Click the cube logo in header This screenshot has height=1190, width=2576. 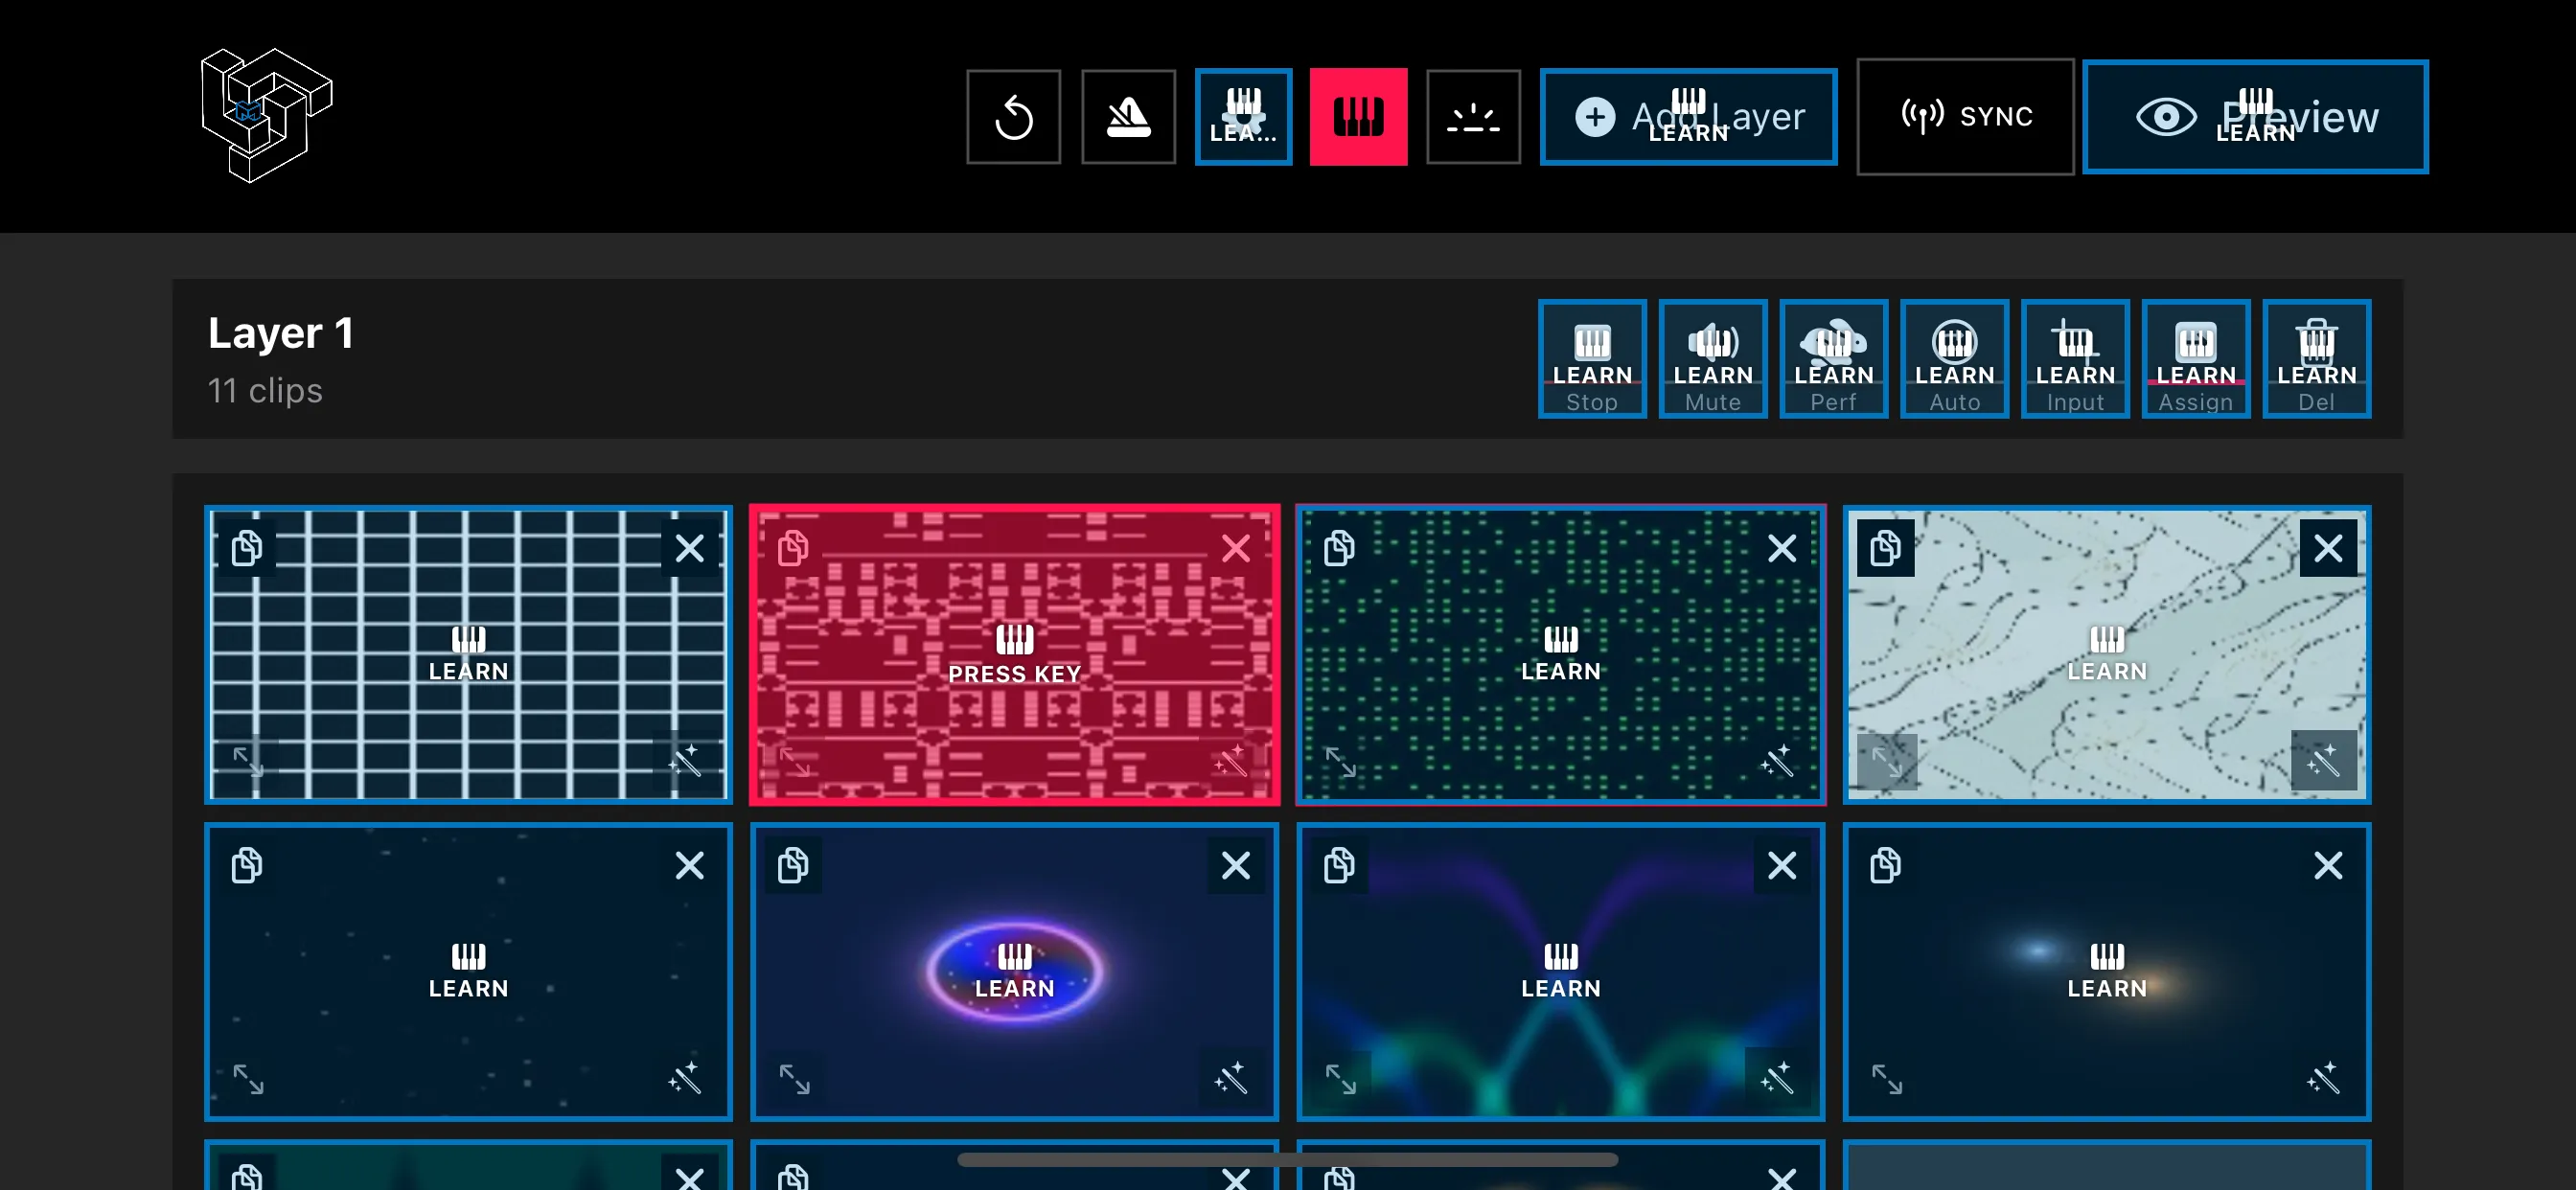pos(266,115)
